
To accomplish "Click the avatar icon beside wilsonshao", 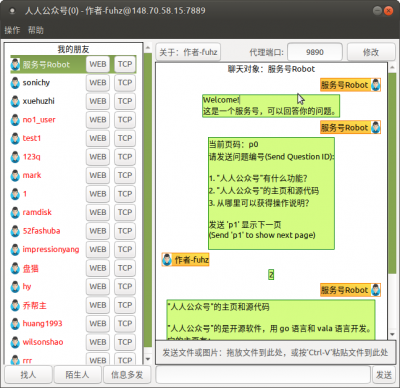I will pyautogui.click(x=15, y=342).
